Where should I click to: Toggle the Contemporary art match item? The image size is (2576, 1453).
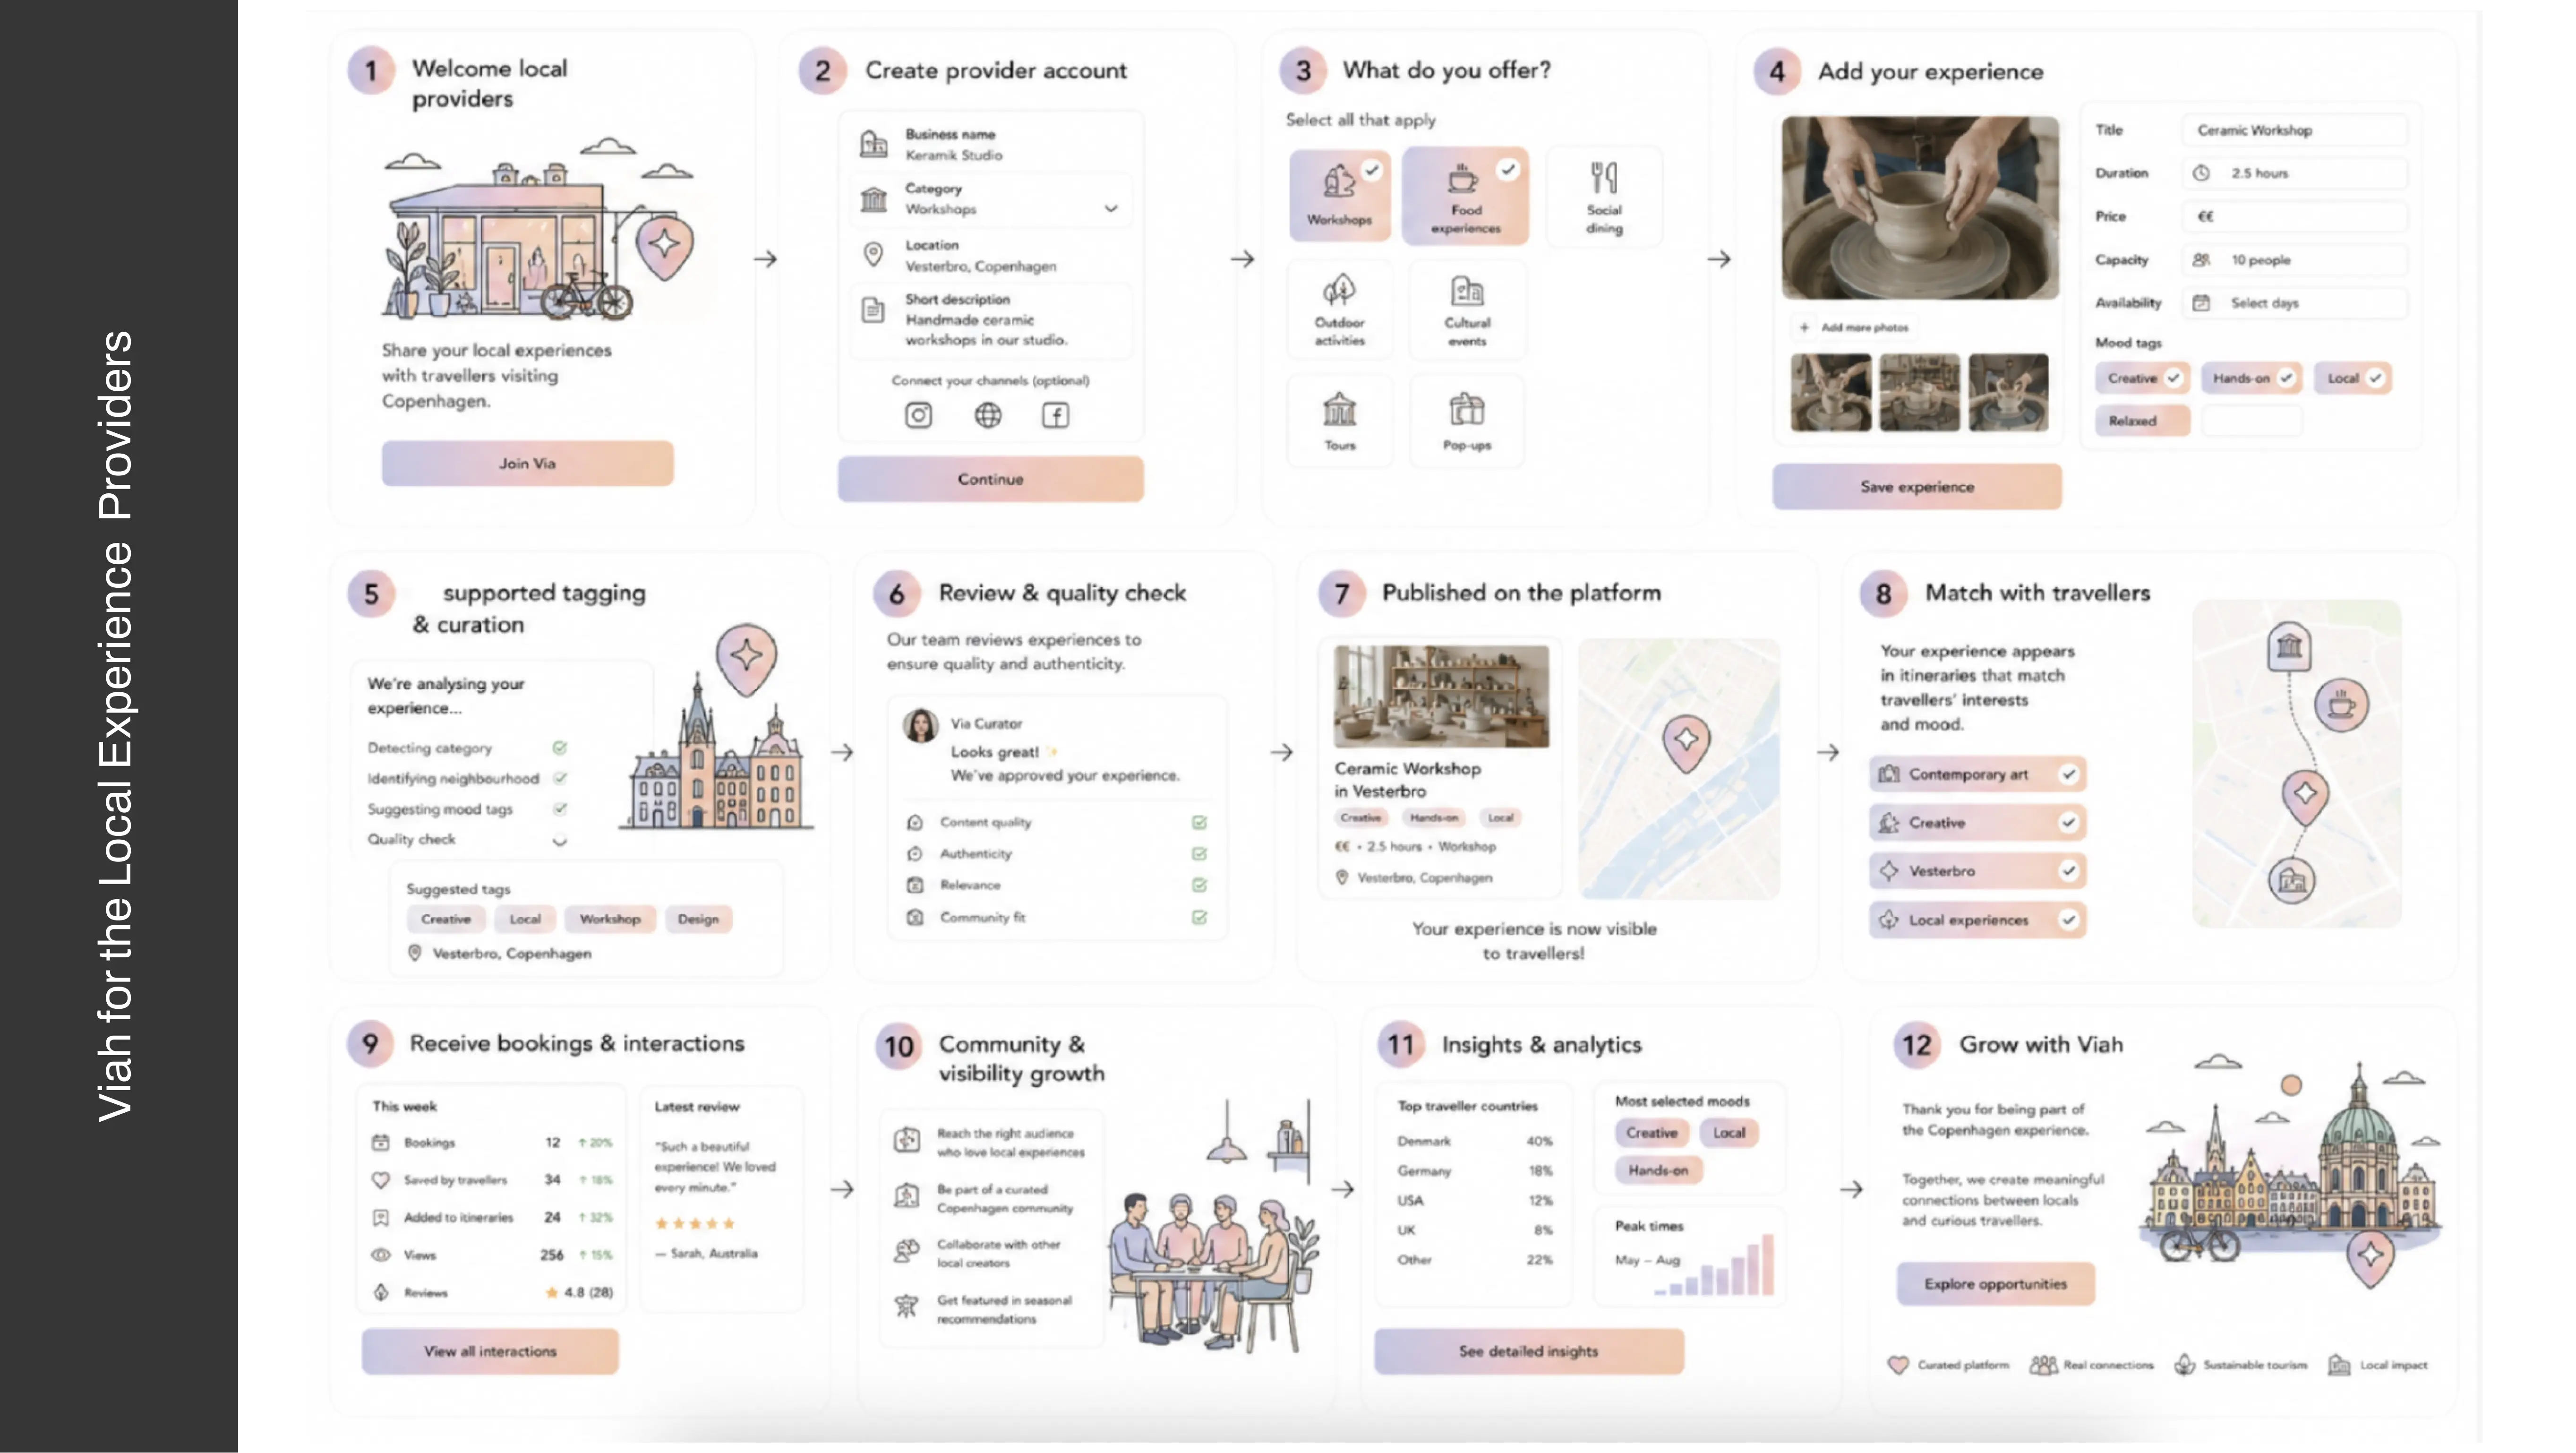tap(1977, 774)
